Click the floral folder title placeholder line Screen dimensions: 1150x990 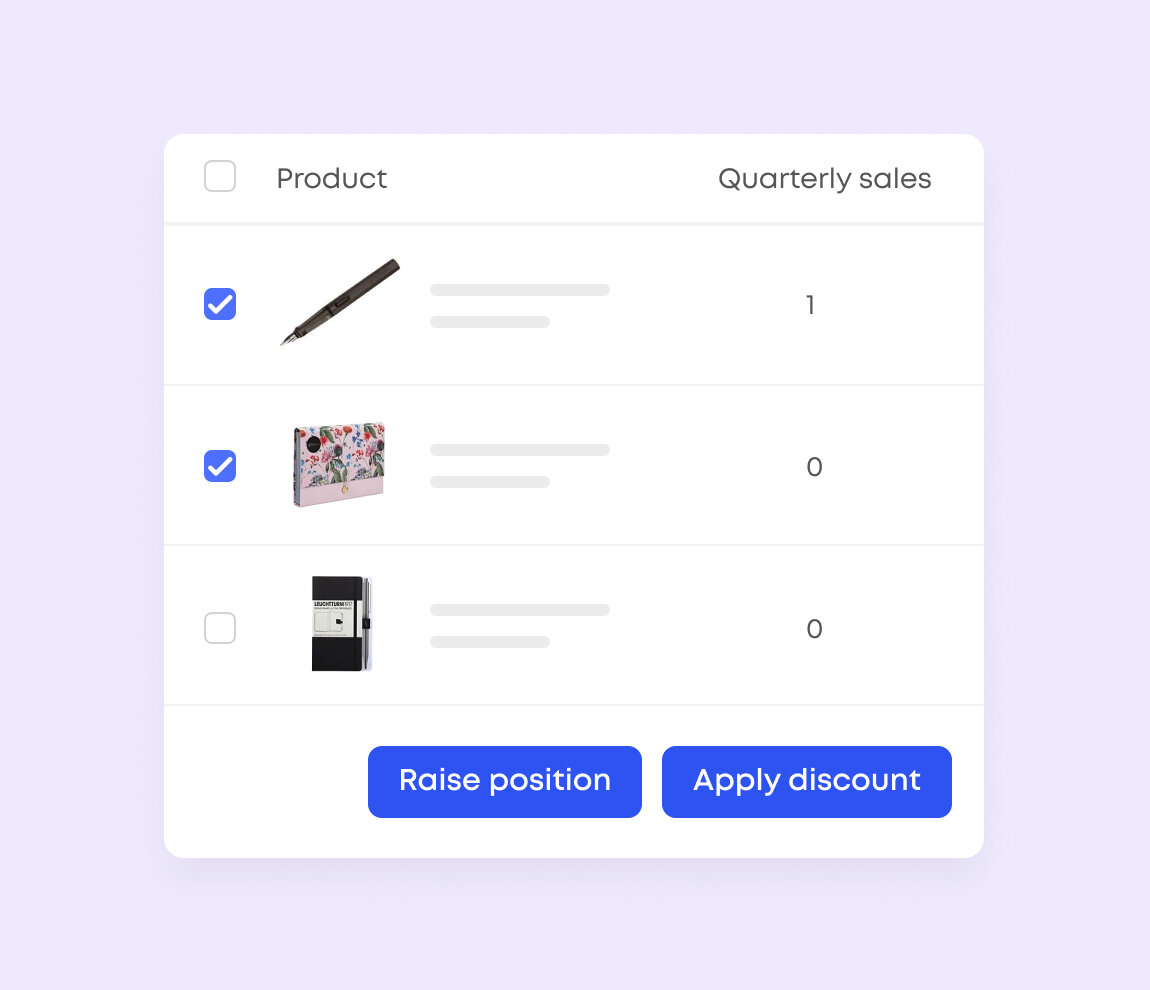point(520,450)
